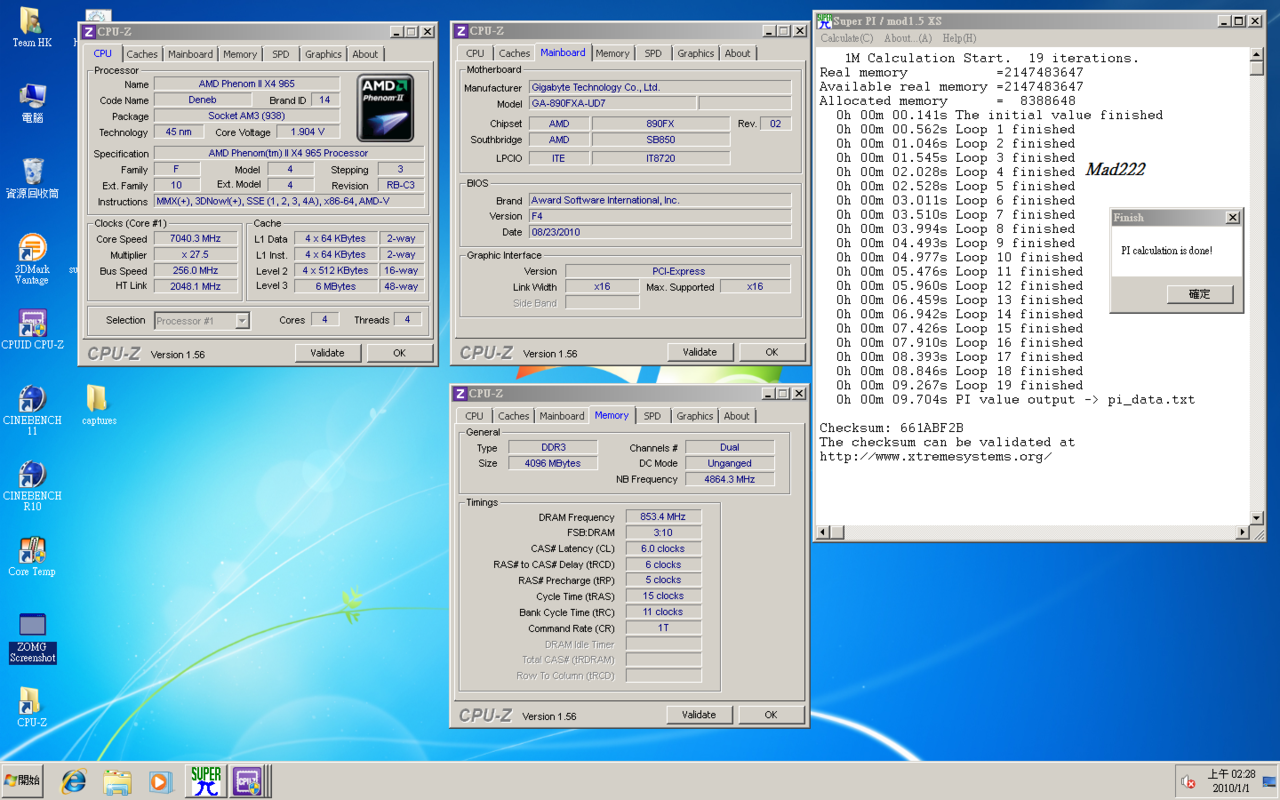Click the Core Voltage value 1.904 V

307,132
